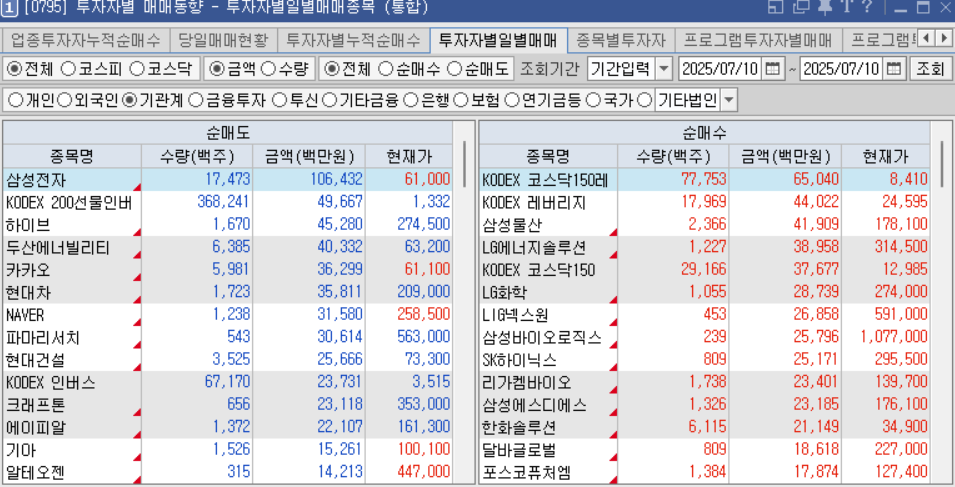The width and height of the screenshot is (955, 487).
Task: Click 수량(백주) header in 순매수 table
Action: click(x=673, y=156)
